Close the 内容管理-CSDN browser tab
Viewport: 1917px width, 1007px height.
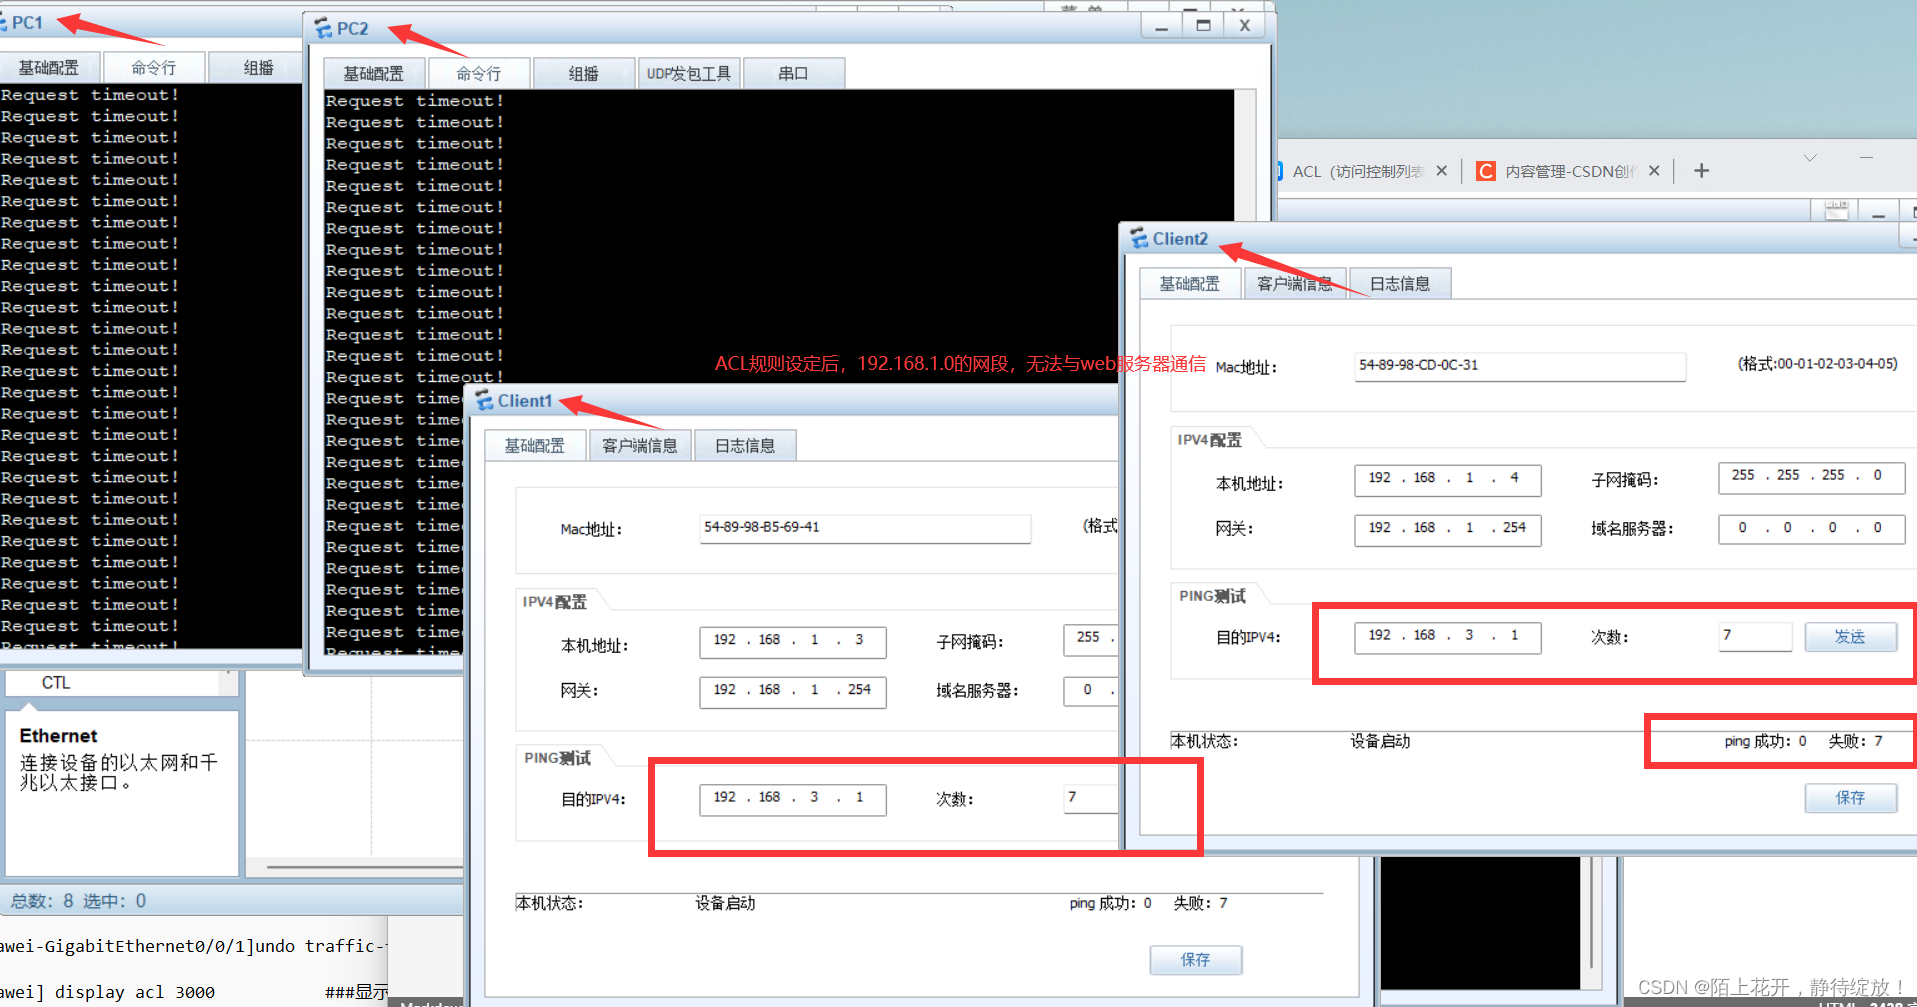pos(1654,171)
